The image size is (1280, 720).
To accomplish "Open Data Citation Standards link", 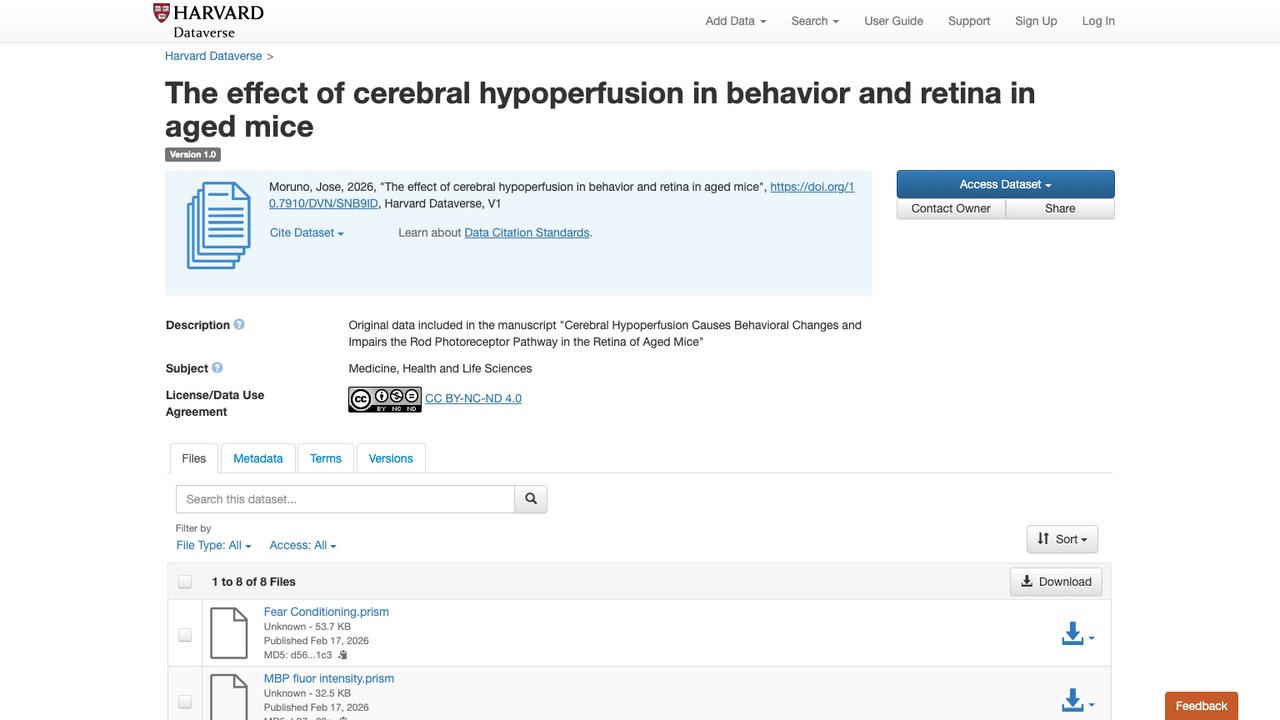I will 527,233.
